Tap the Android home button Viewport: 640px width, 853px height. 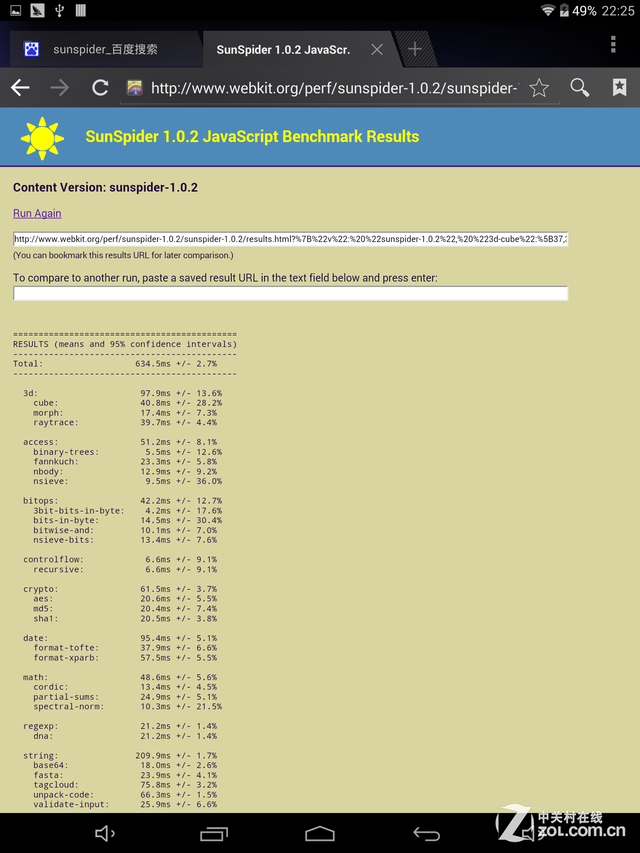pyautogui.click(x=319, y=833)
